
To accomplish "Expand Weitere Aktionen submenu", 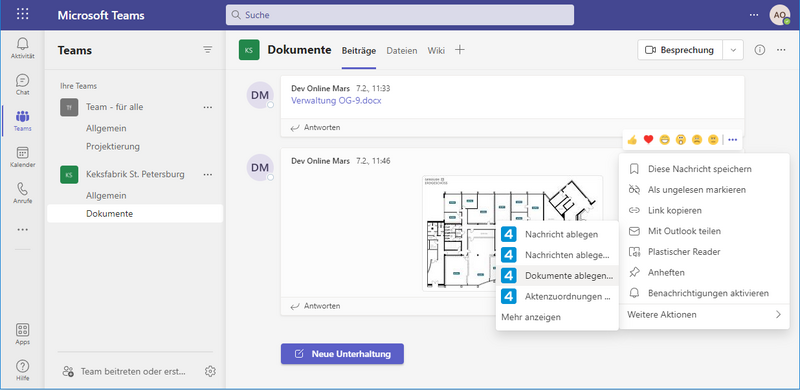I will (705, 314).
